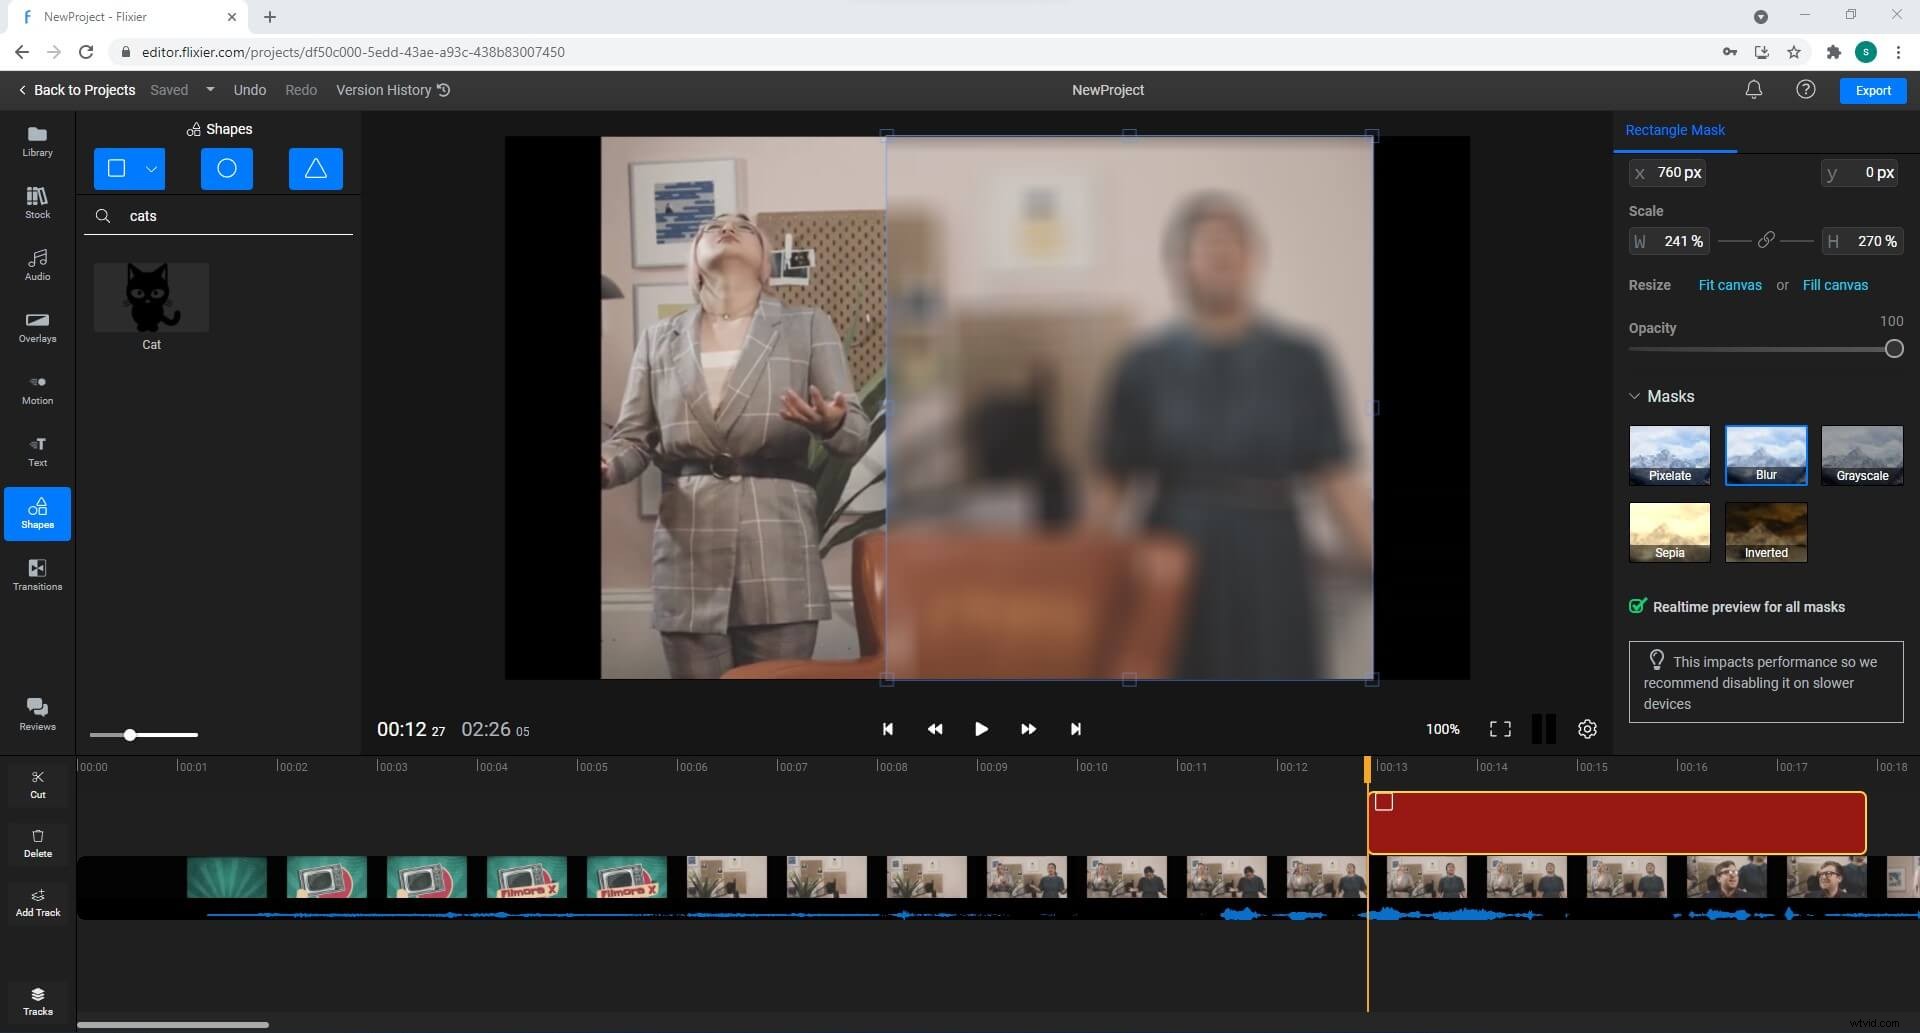Select the Cut tool in the sidebar

click(37, 784)
